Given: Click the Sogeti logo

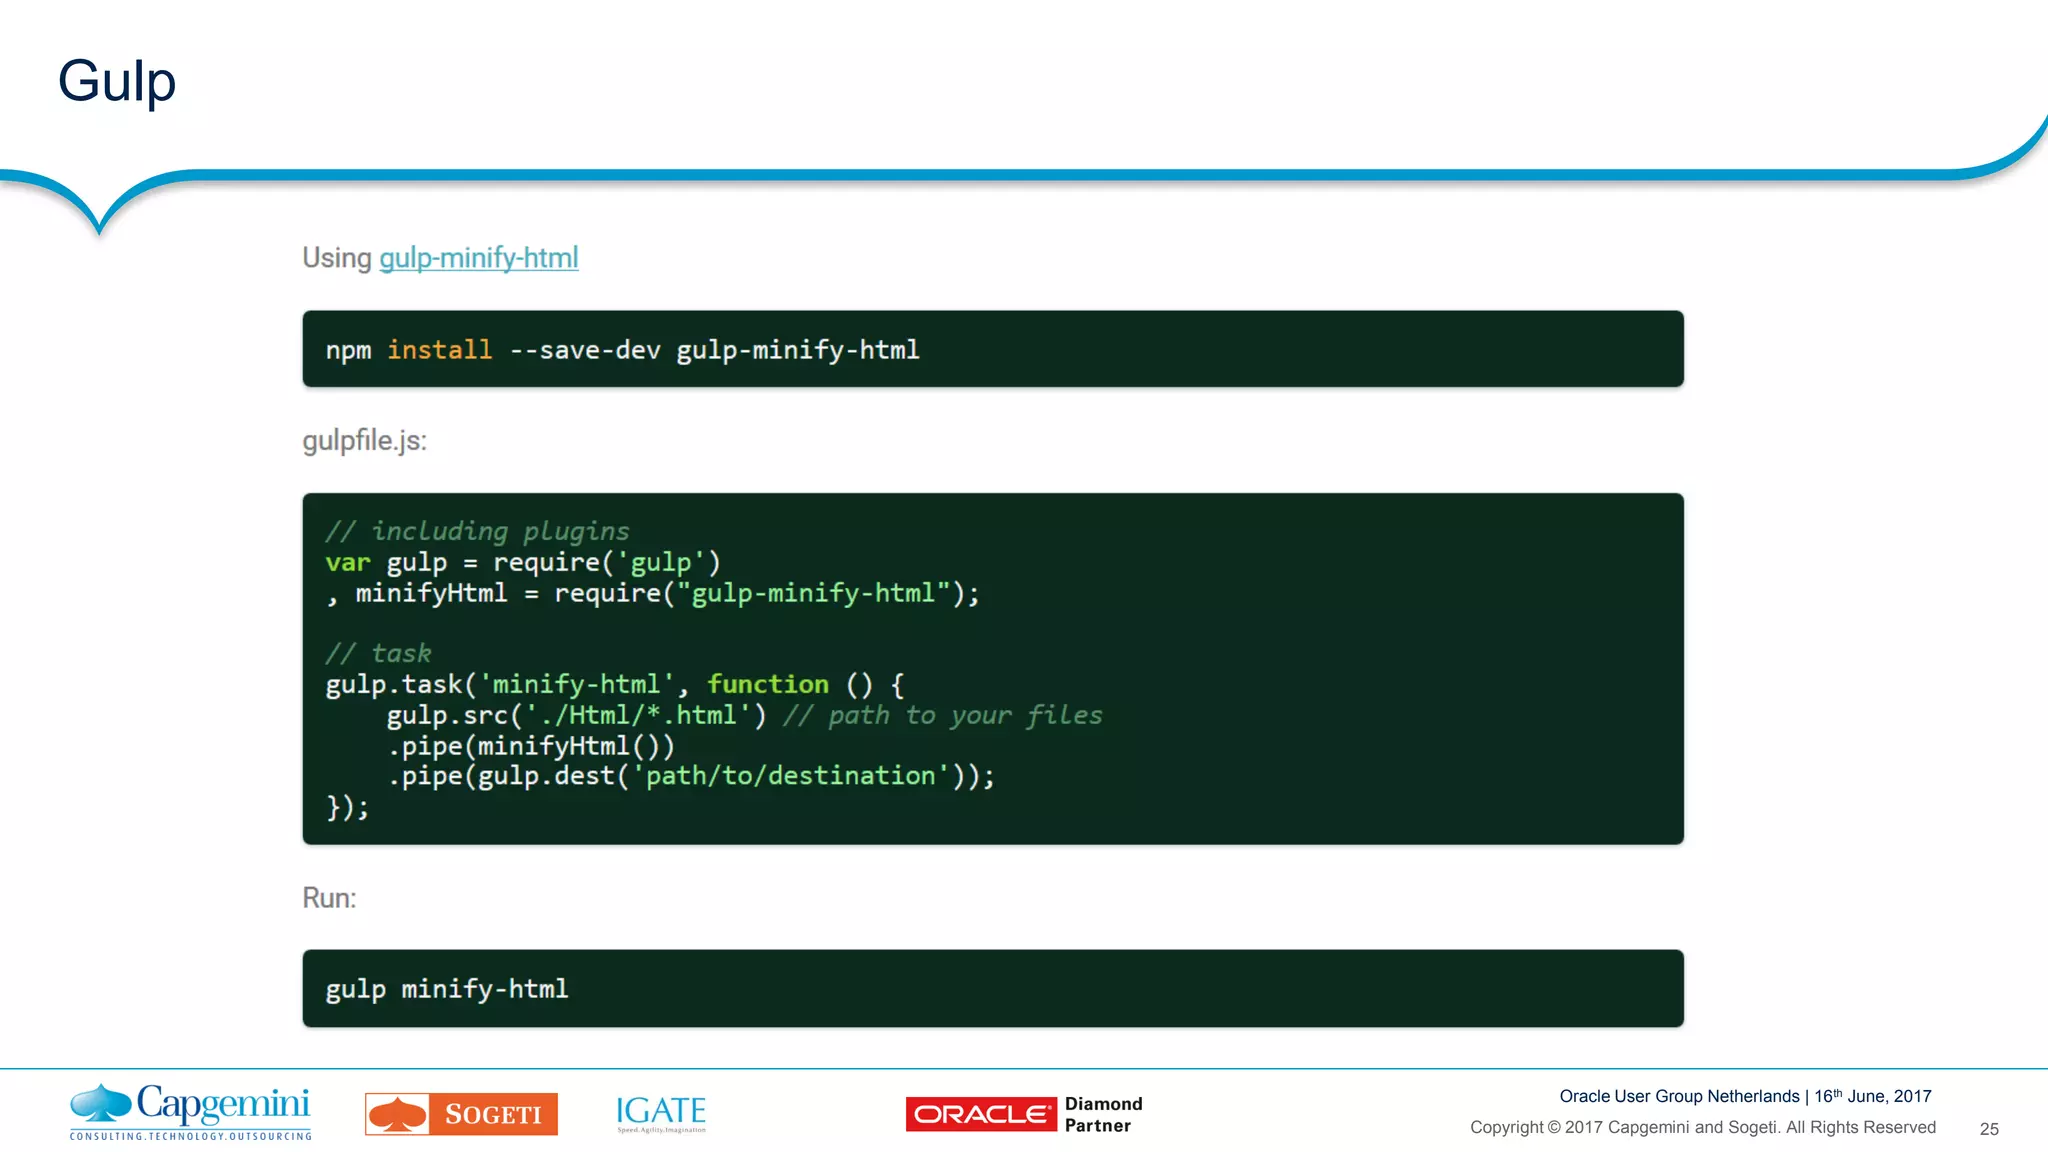Looking at the screenshot, I should [x=461, y=1114].
